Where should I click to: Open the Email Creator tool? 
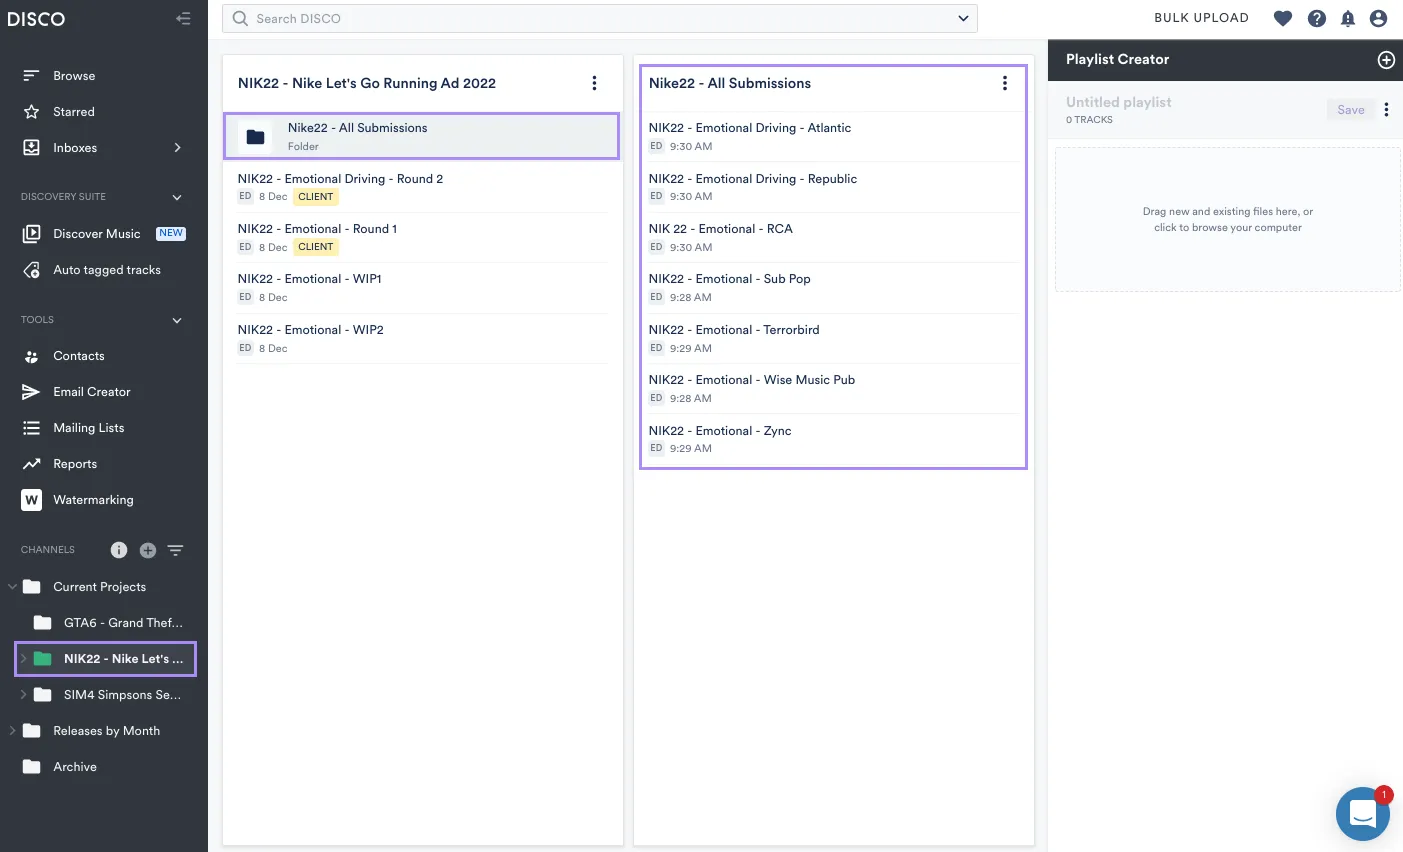tap(92, 391)
